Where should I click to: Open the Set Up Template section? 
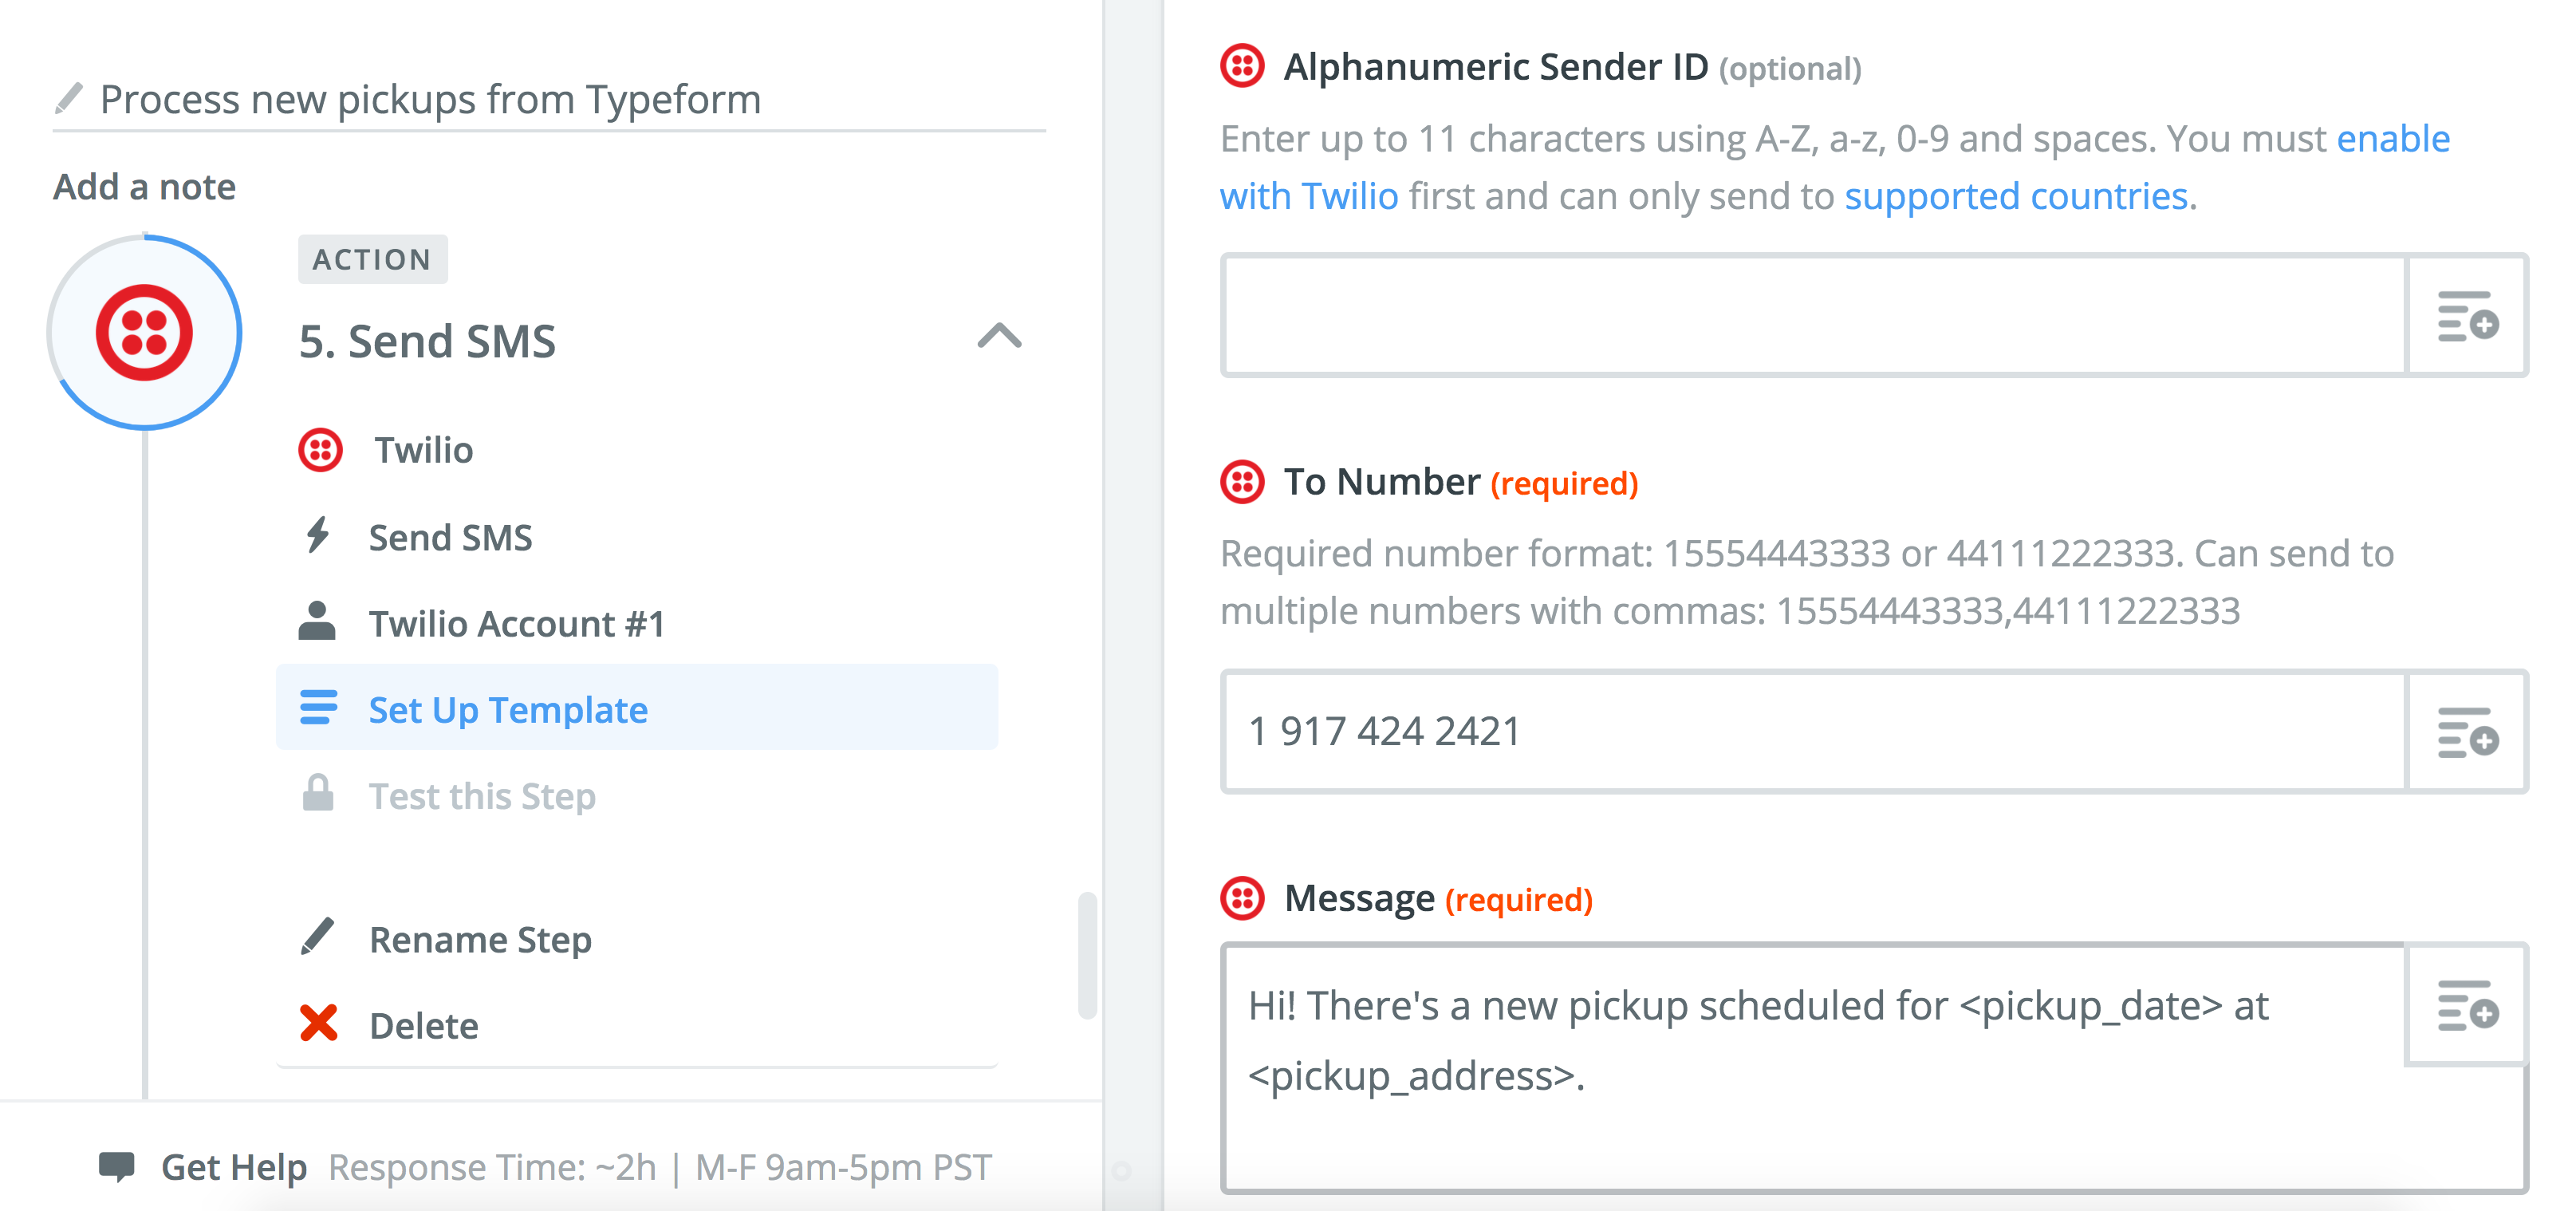[x=508, y=710]
